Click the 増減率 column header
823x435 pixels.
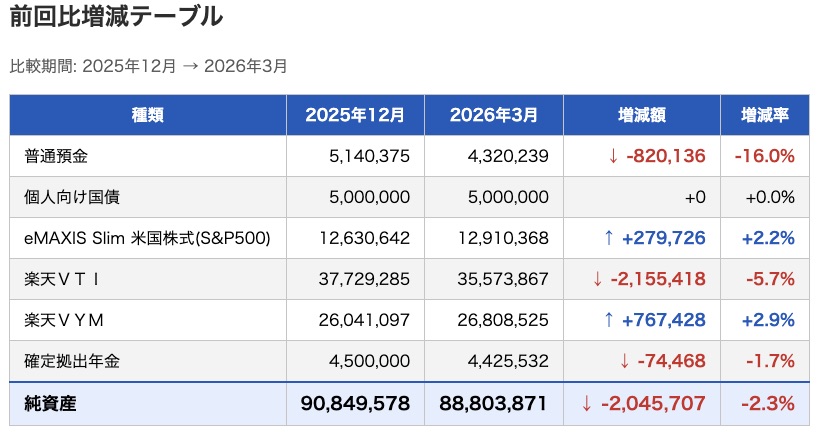(764, 115)
